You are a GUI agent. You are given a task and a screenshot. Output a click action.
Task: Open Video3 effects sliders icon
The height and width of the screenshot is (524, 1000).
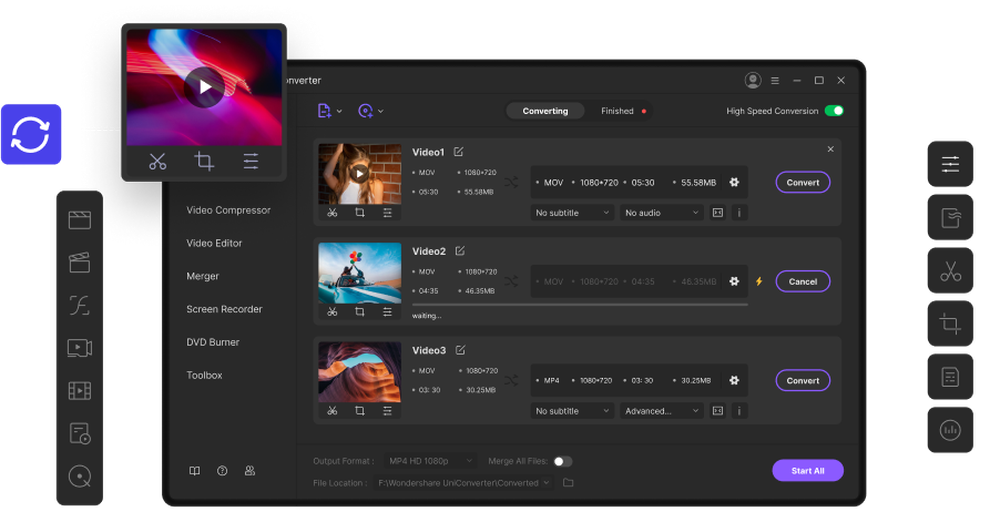[387, 411]
